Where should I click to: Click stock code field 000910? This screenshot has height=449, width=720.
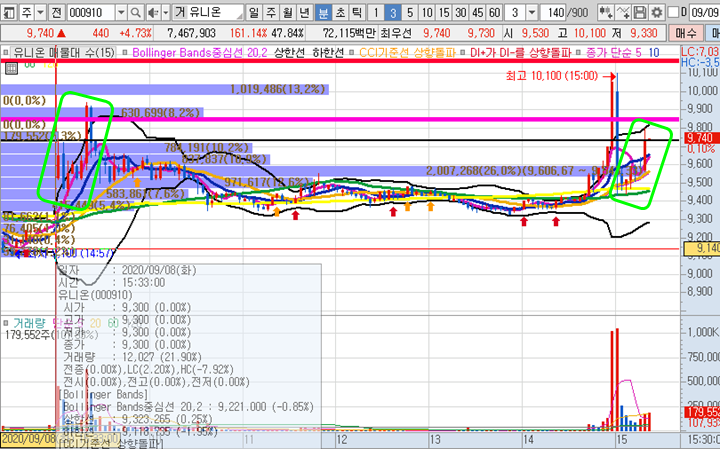click(91, 12)
